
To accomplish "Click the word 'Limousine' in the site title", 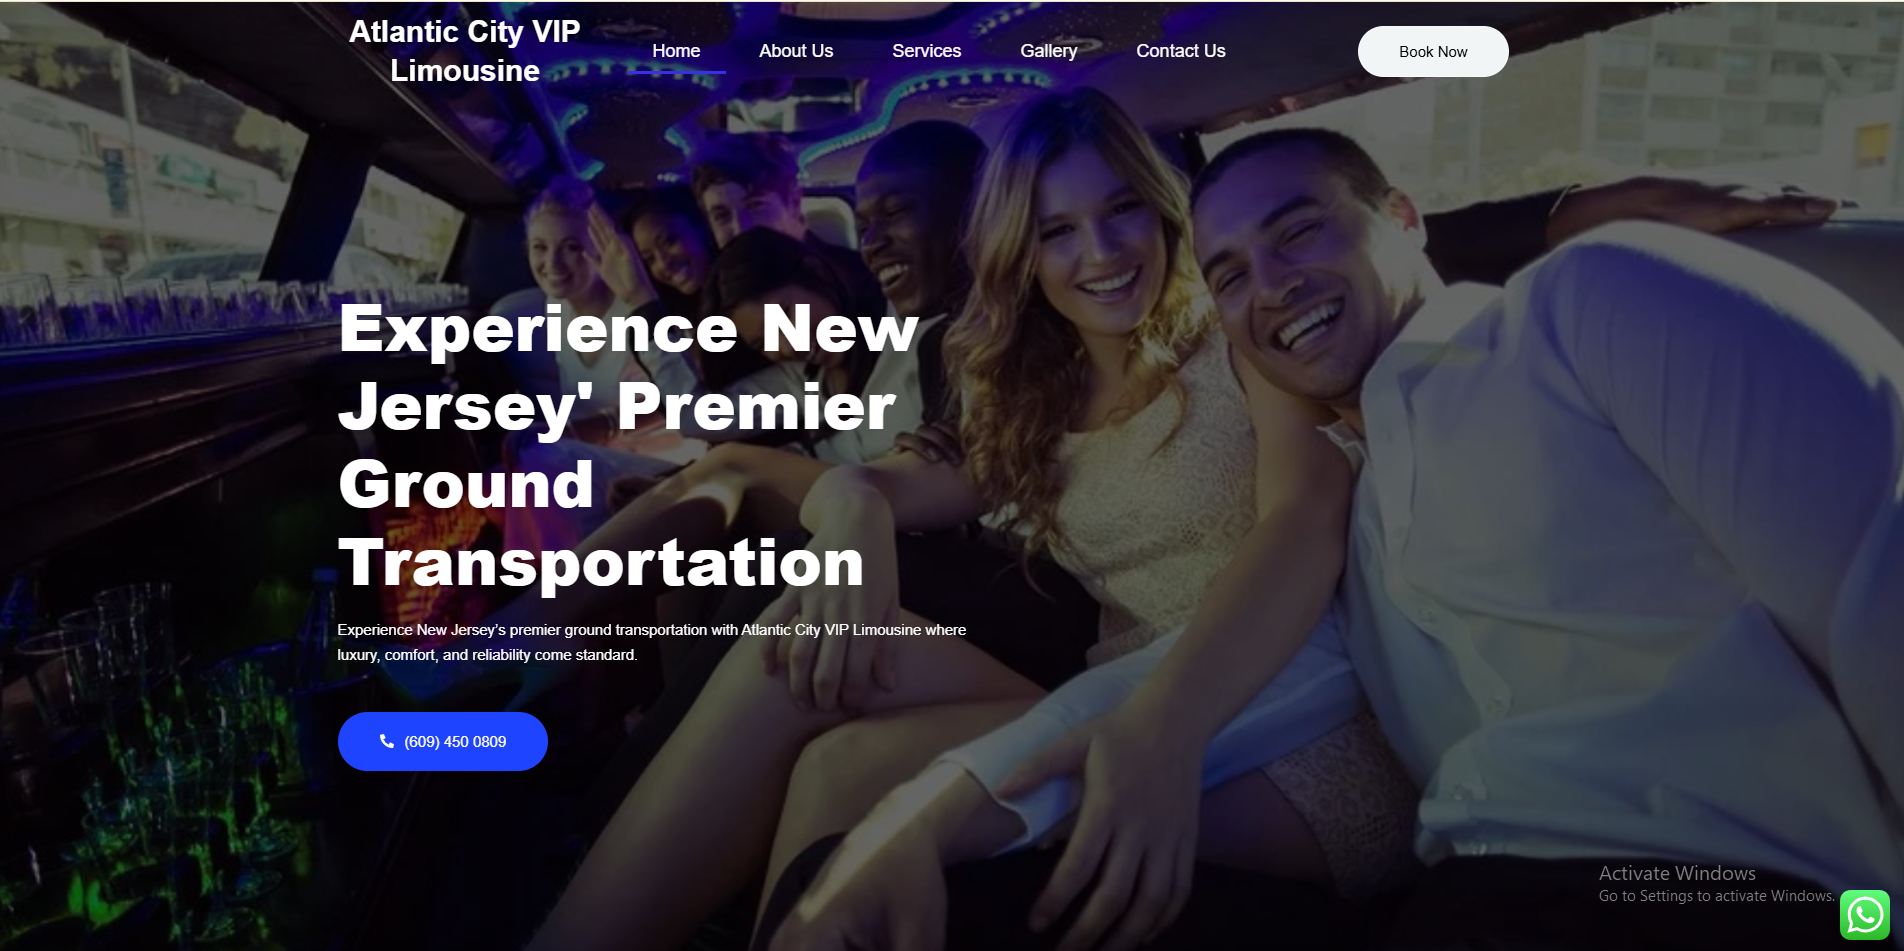I will (x=465, y=70).
